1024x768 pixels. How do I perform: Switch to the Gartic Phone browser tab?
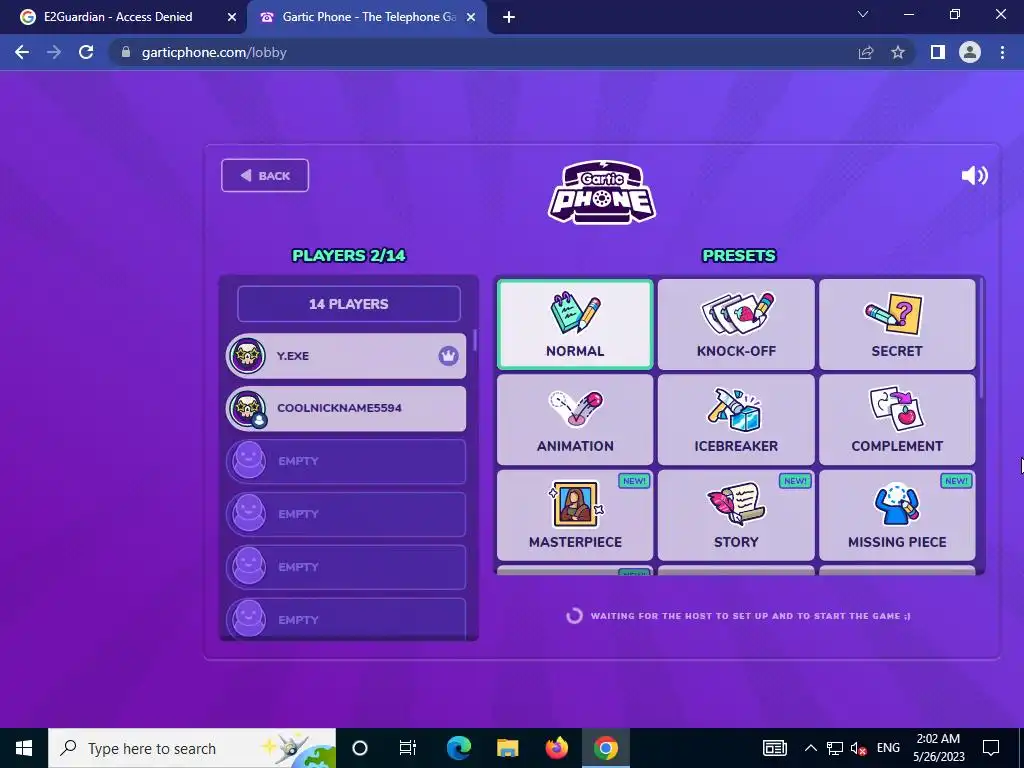pyautogui.click(x=369, y=17)
